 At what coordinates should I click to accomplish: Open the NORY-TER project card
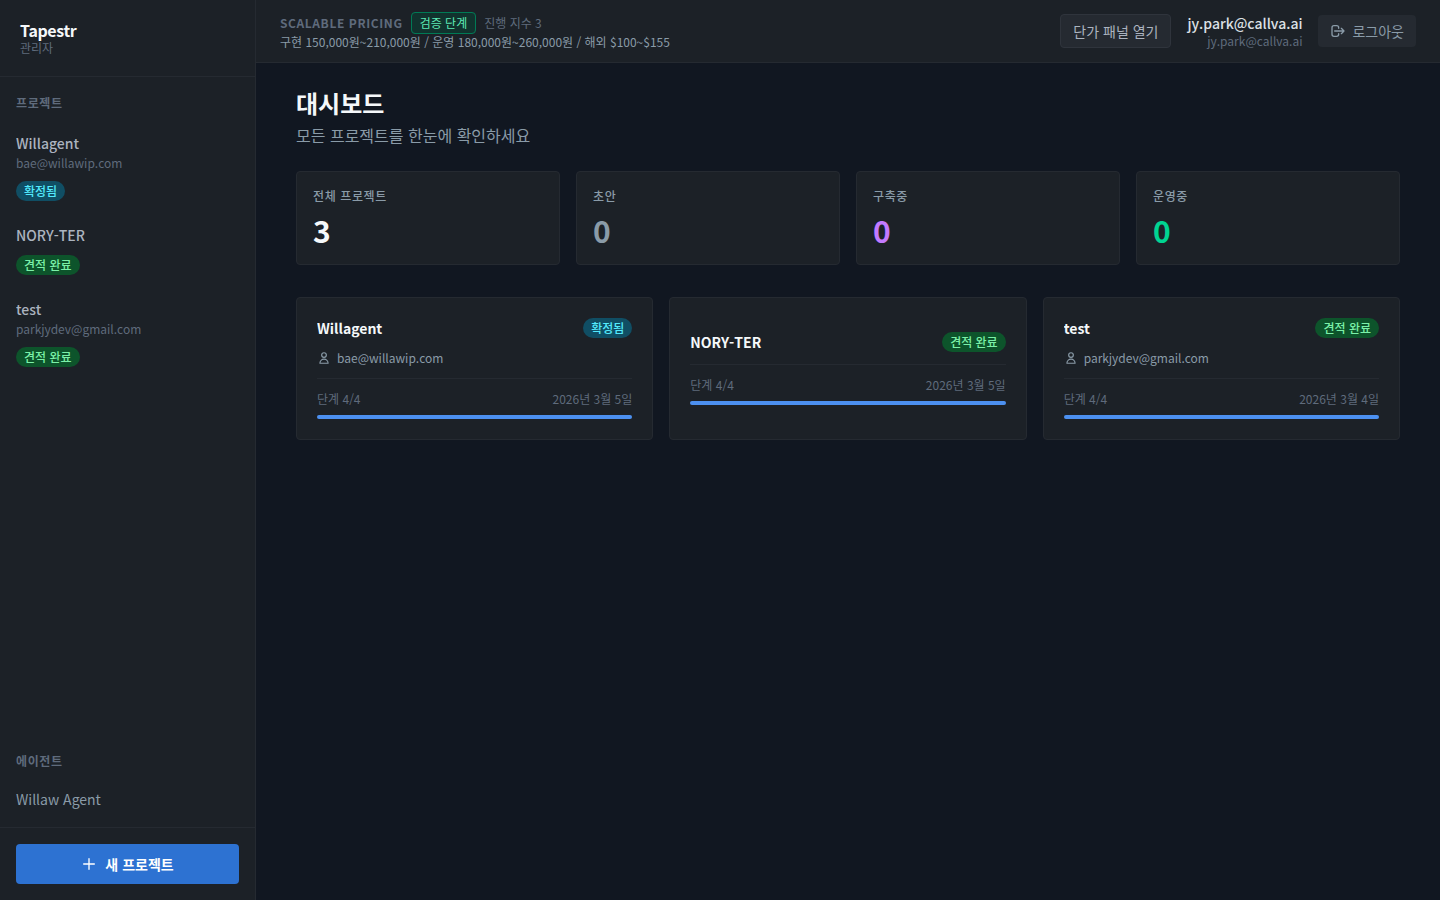coord(847,368)
